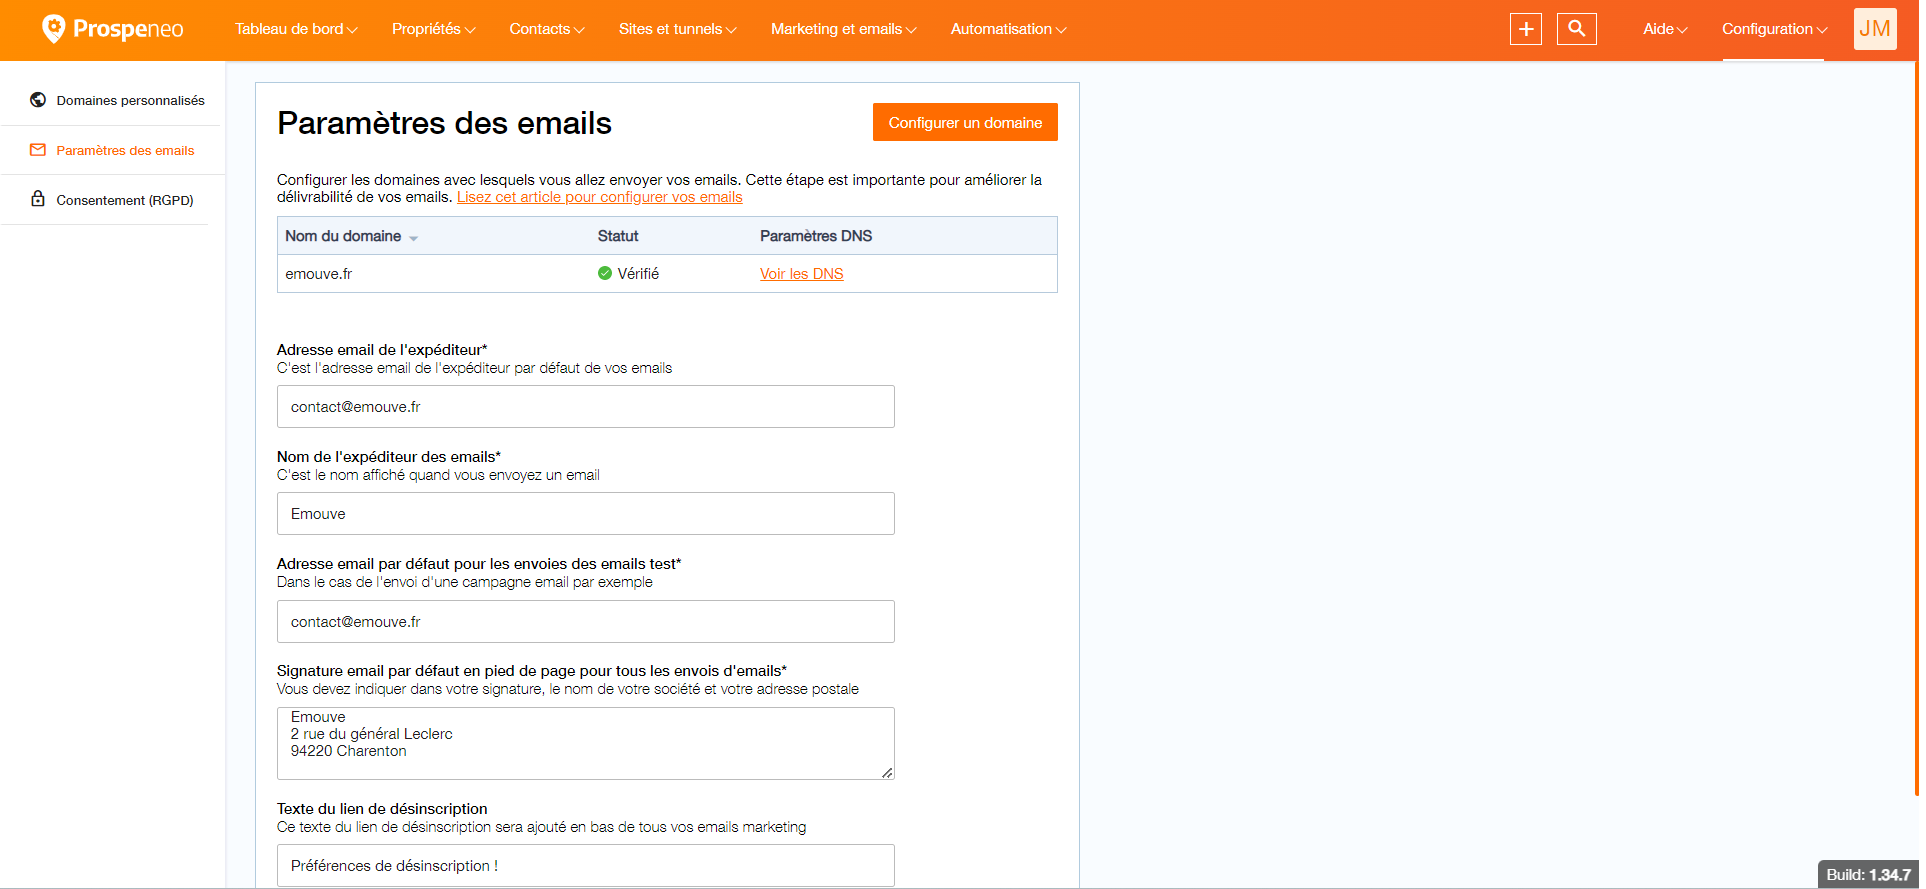Image resolution: width=1926 pixels, height=889 pixels.
Task: Click the Nom de l'expéditeur field with Emouve
Action: 585,514
